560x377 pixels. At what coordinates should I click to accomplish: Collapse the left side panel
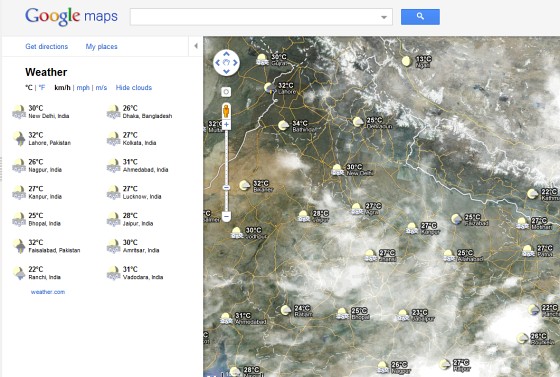coord(196,46)
